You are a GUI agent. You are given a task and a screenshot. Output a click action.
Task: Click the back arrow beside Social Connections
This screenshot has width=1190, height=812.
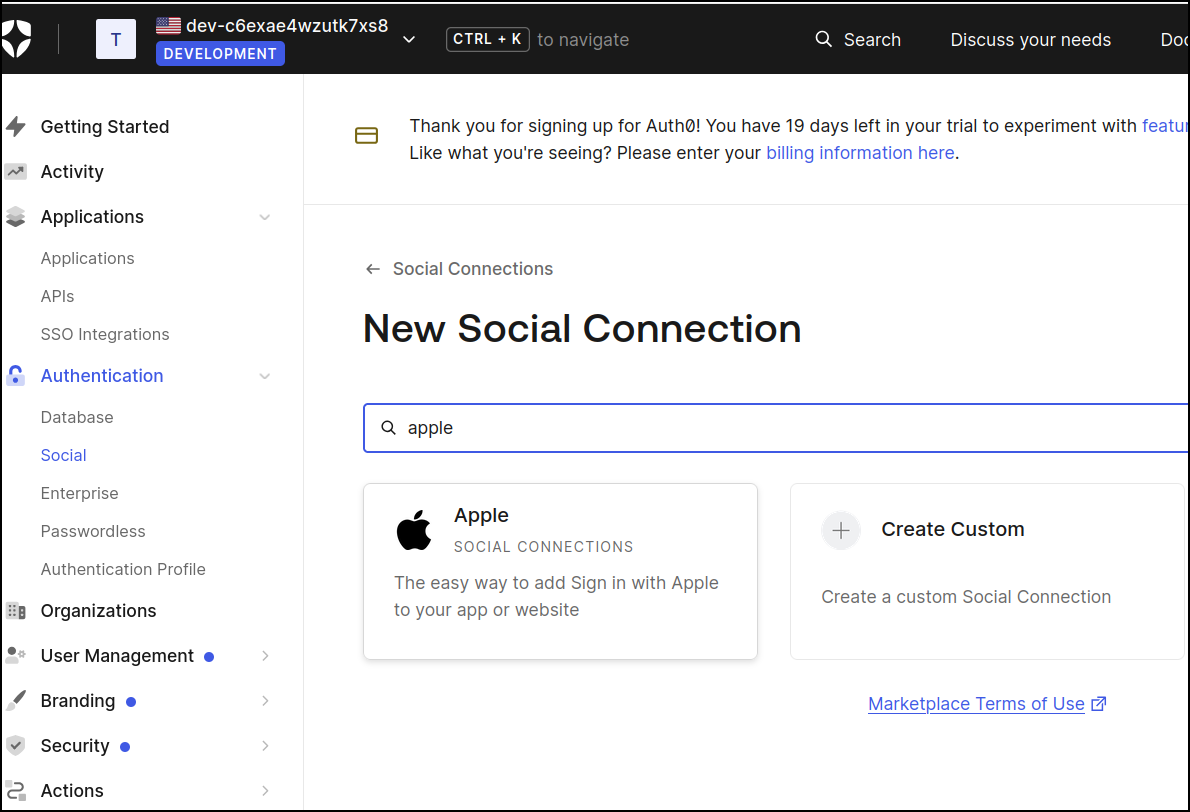[x=373, y=269]
